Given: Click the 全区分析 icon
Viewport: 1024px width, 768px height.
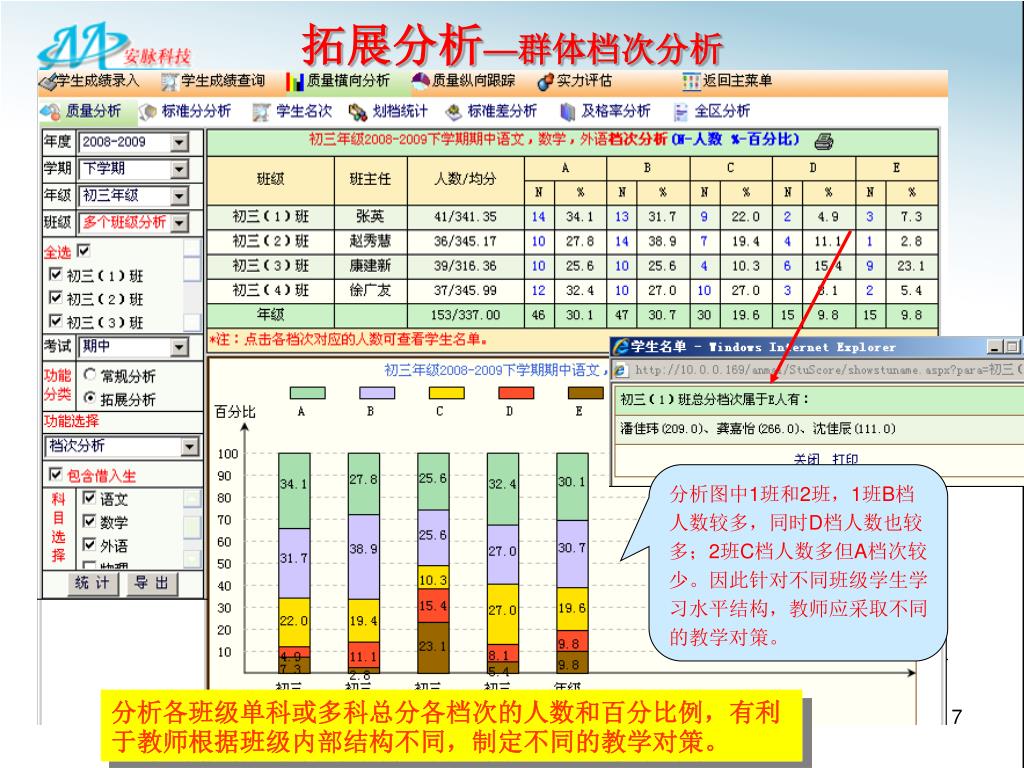Looking at the screenshot, I should pyautogui.click(x=680, y=112).
